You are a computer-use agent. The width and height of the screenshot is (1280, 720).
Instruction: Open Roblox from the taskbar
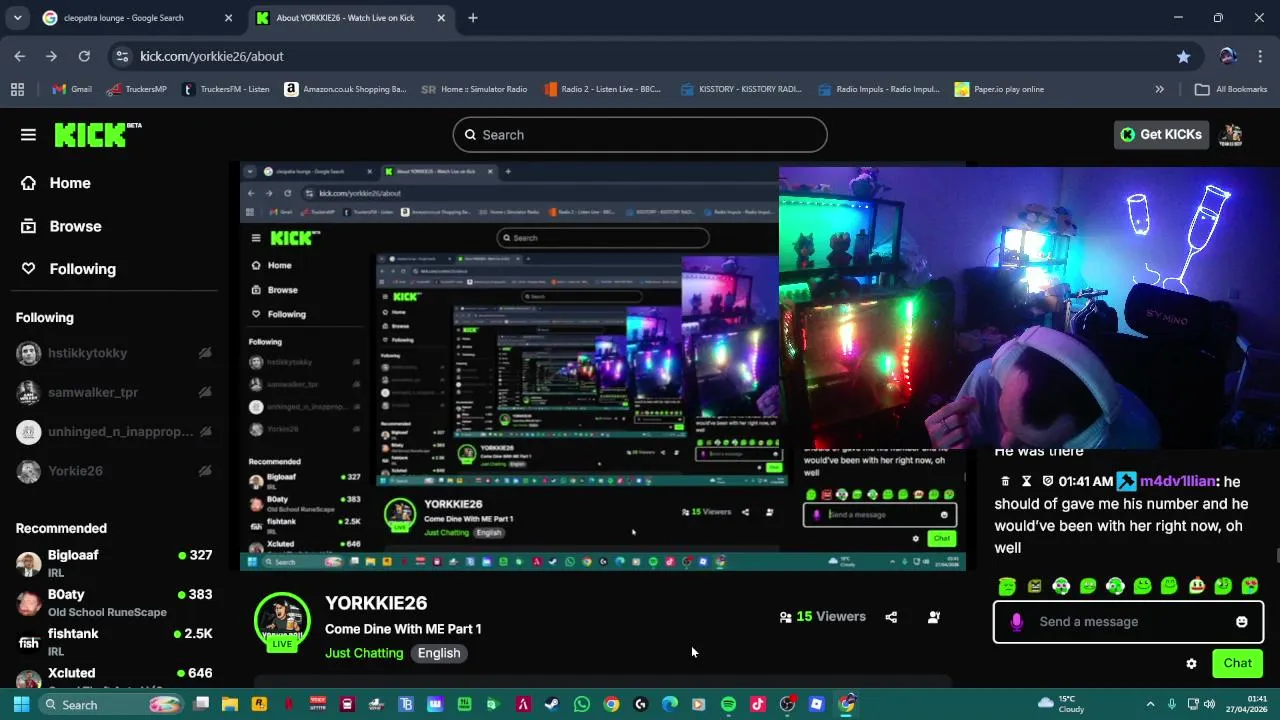(x=816, y=704)
